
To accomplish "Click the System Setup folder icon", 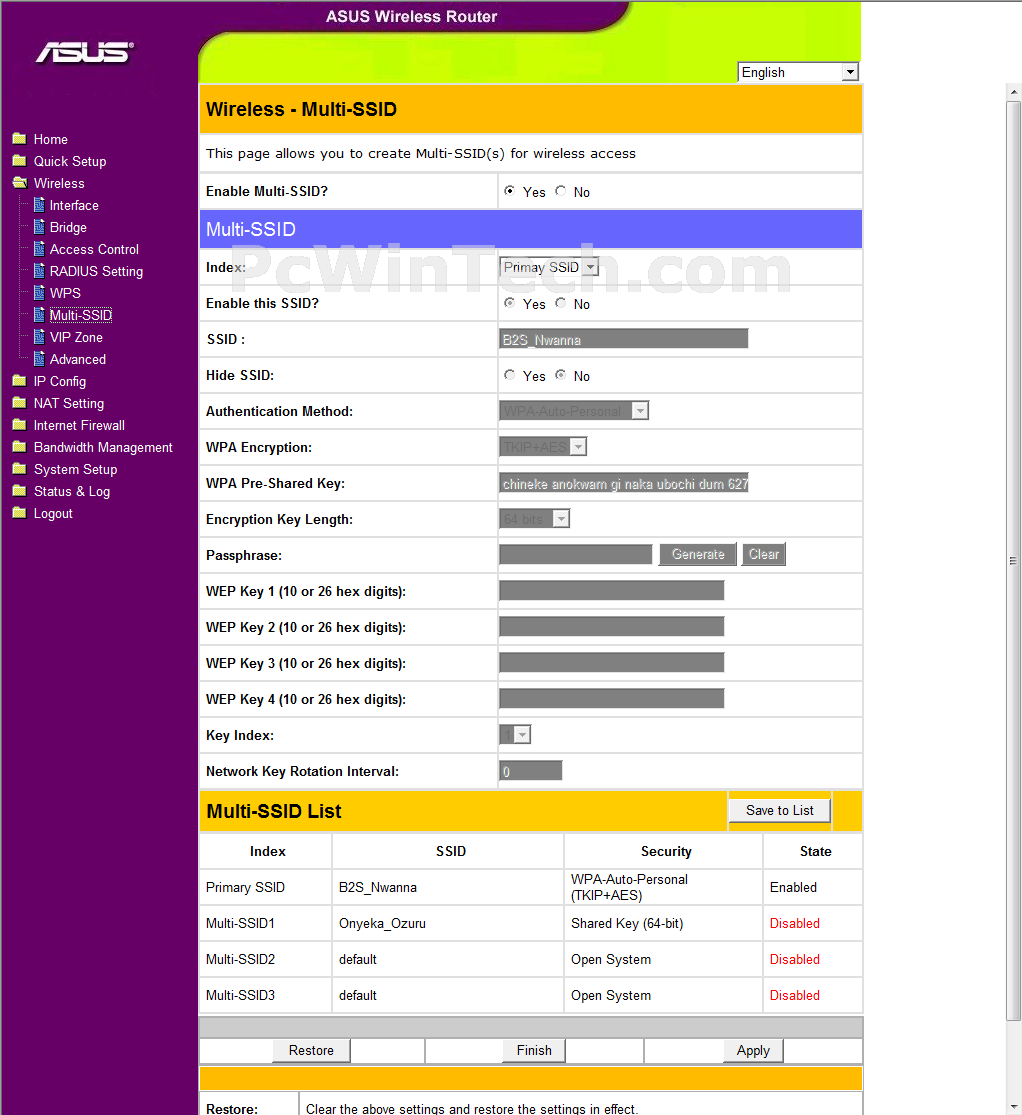I will [20, 469].
